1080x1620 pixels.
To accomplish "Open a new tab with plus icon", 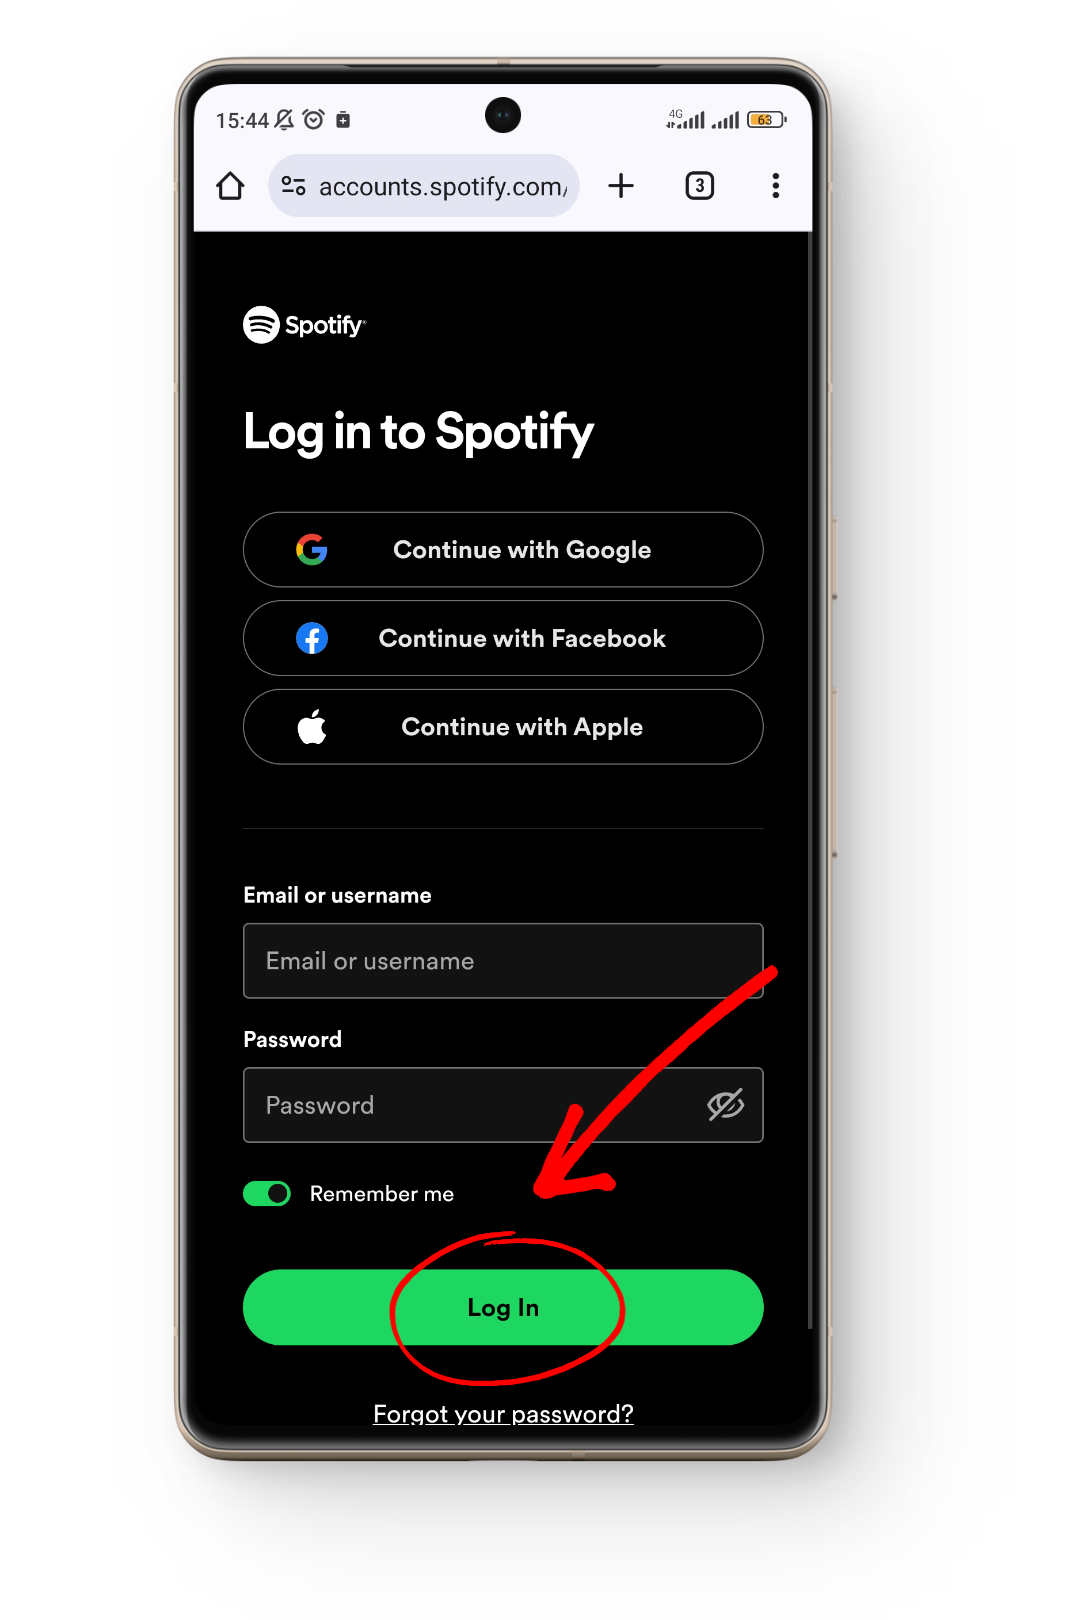I will 621,186.
